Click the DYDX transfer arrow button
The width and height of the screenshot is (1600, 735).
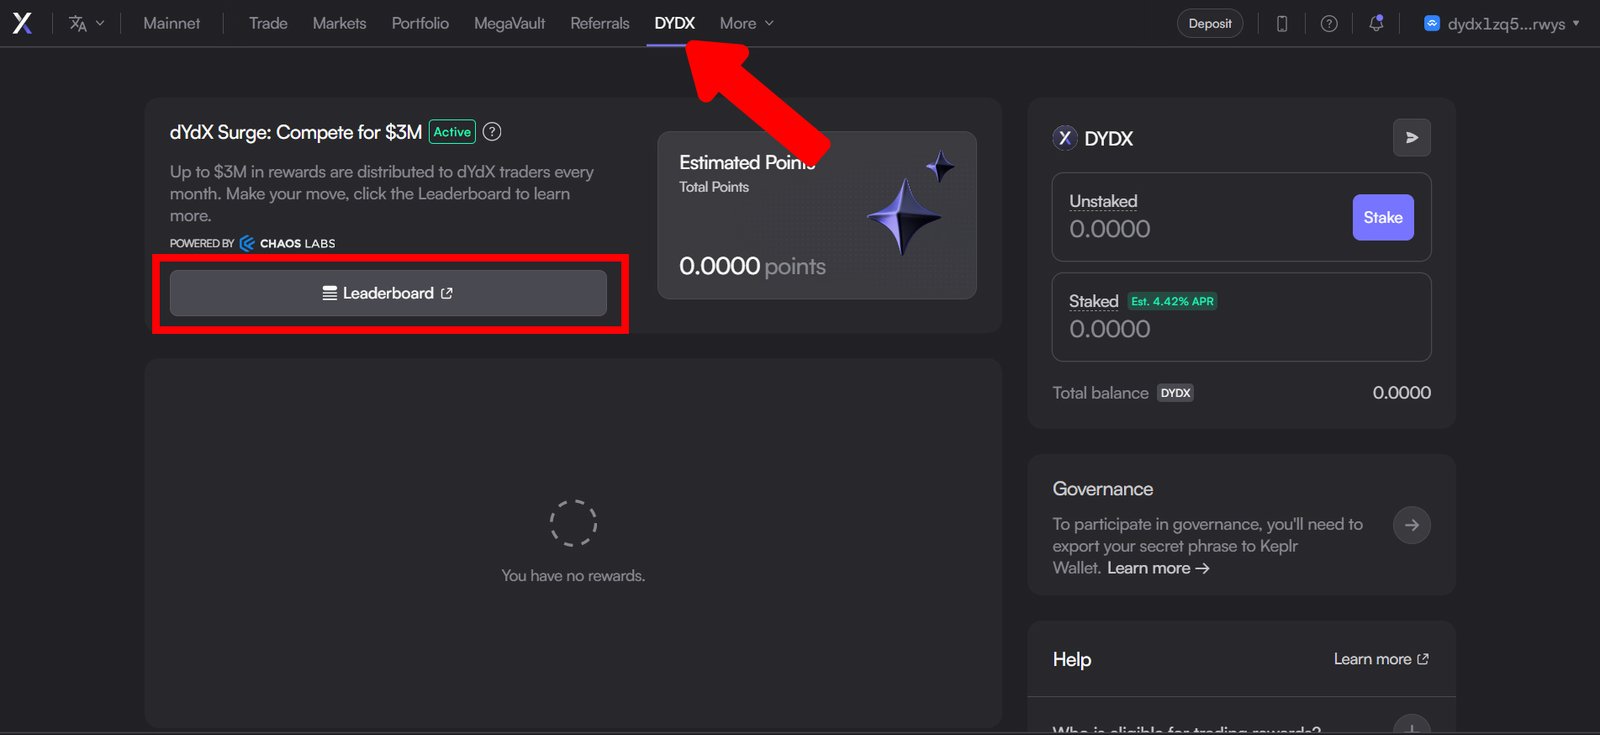(1411, 138)
